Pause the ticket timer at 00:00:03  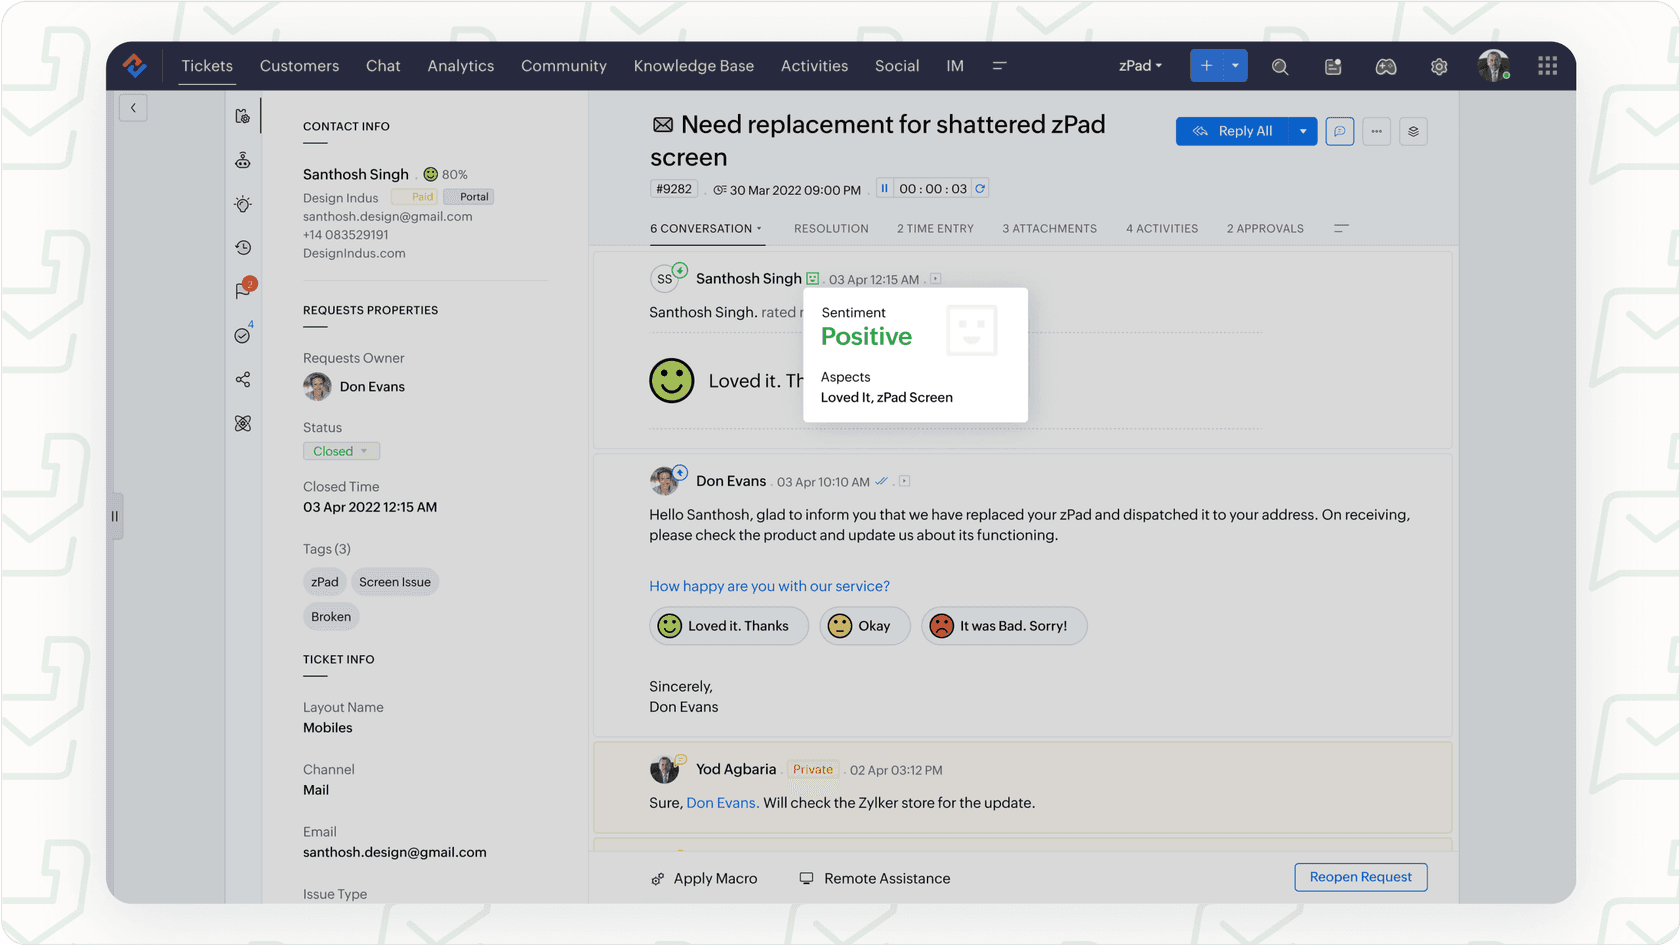point(884,187)
